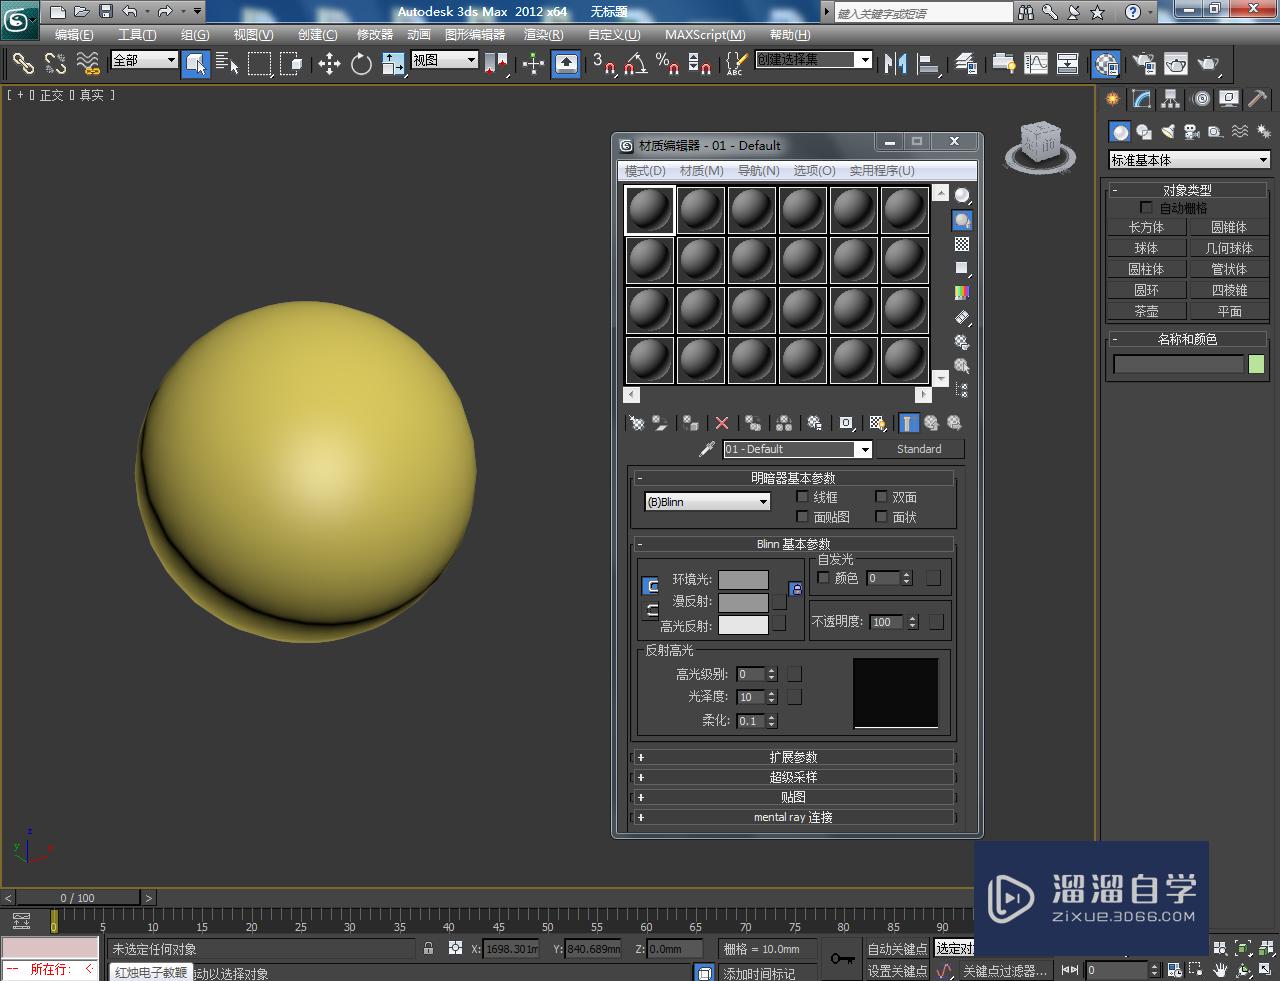Open the 材质(M) menu in material editor

click(x=701, y=171)
